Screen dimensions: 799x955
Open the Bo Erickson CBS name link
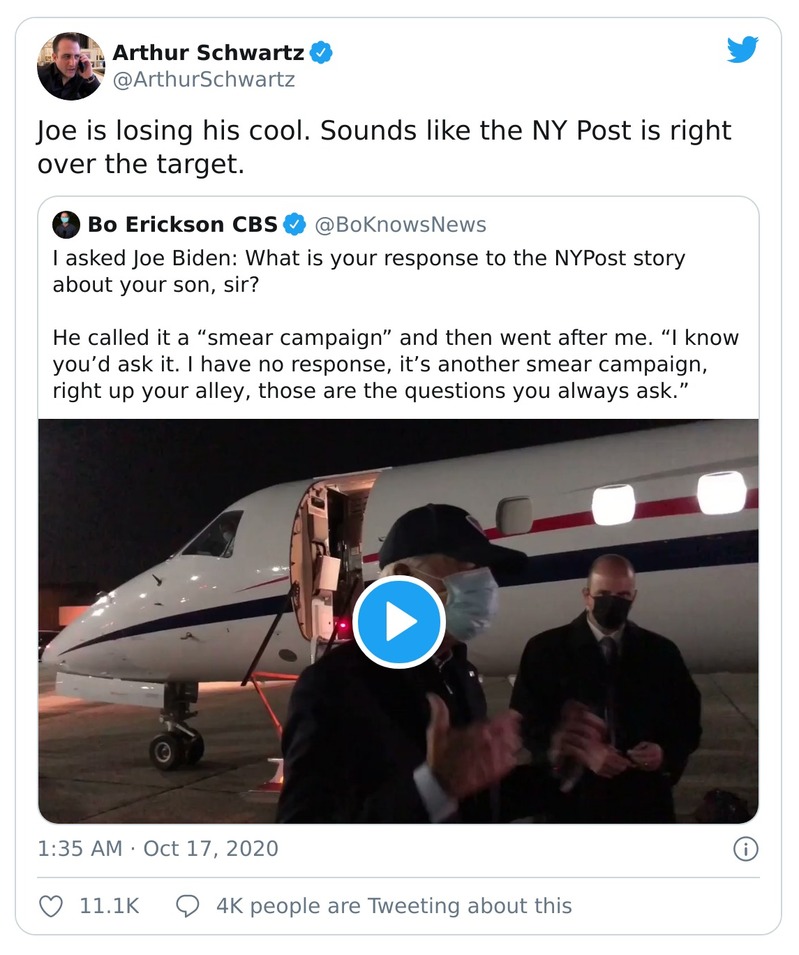click(183, 224)
